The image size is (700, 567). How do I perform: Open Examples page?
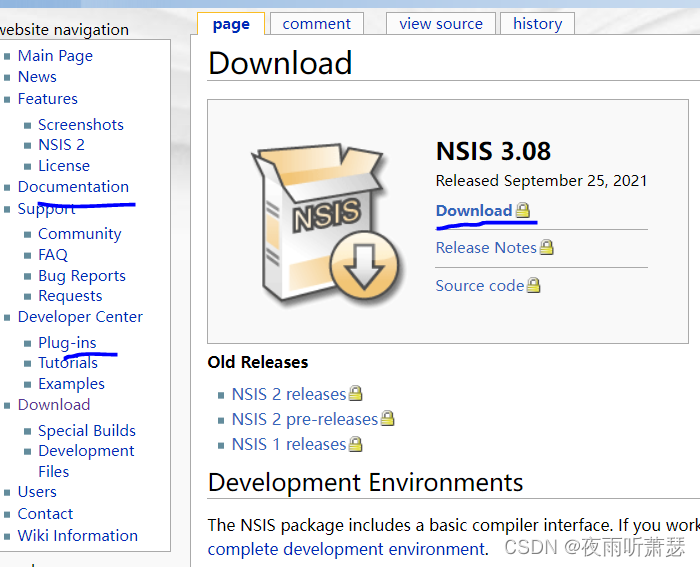[71, 384]
